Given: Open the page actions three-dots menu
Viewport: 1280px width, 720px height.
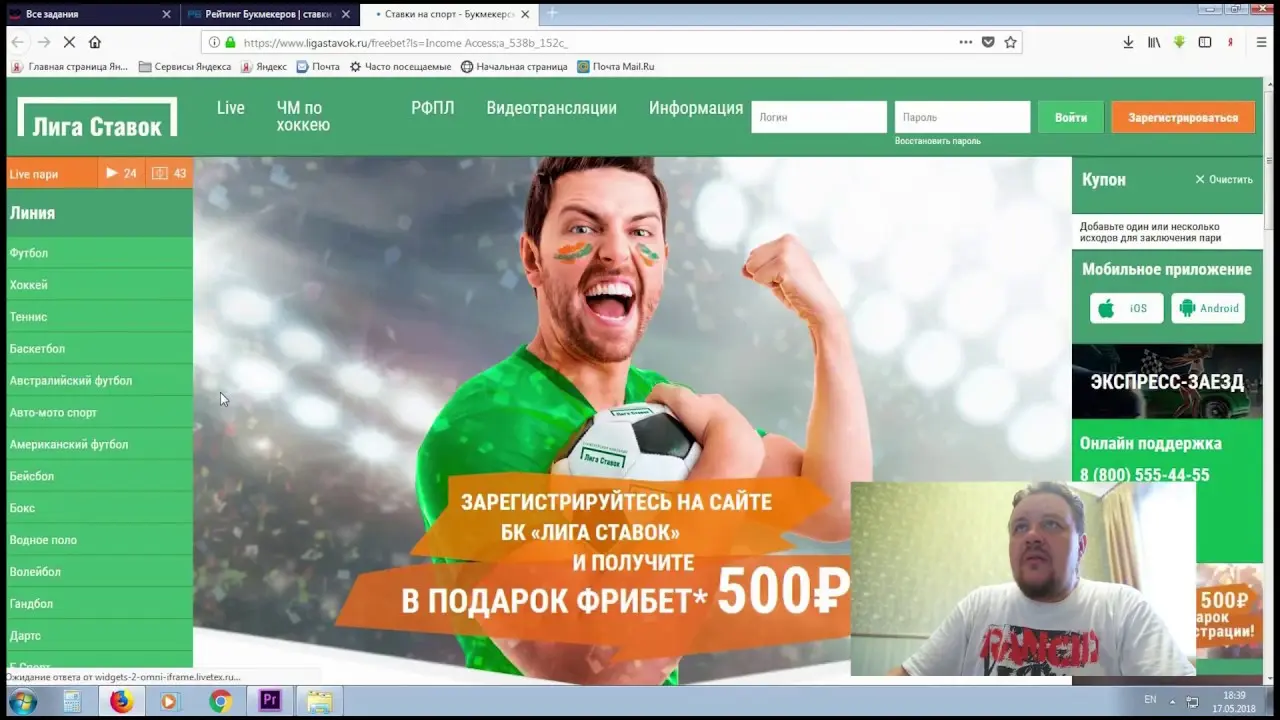Looking at the screenshot, I should 965,42.
